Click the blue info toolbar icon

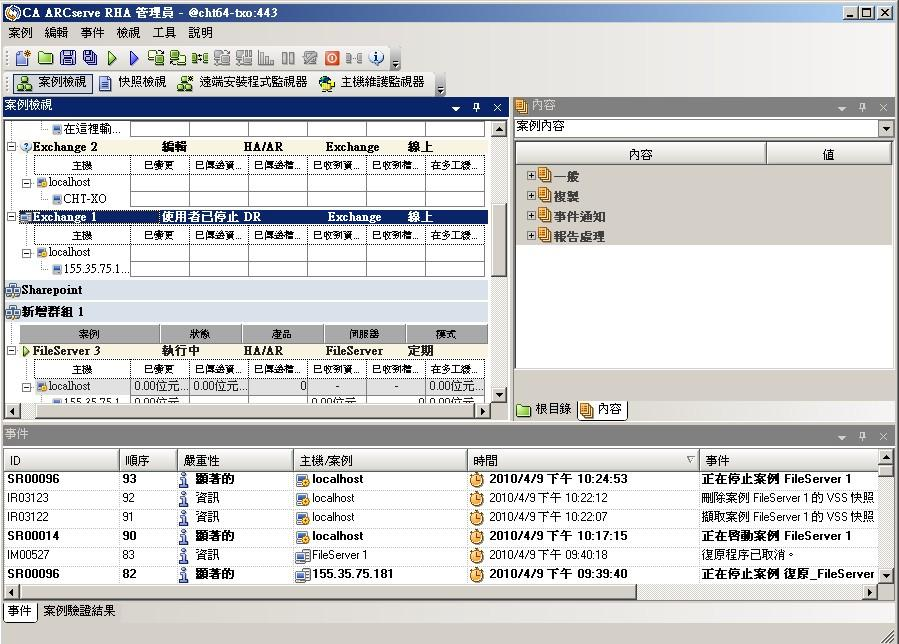tap(376, 58)
